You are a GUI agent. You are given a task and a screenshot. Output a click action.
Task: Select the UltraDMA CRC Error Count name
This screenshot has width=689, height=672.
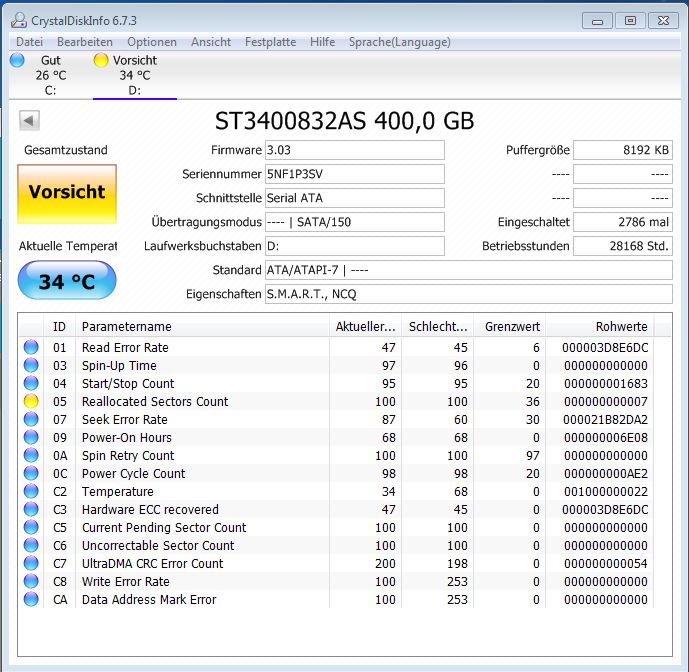point(152,563)
